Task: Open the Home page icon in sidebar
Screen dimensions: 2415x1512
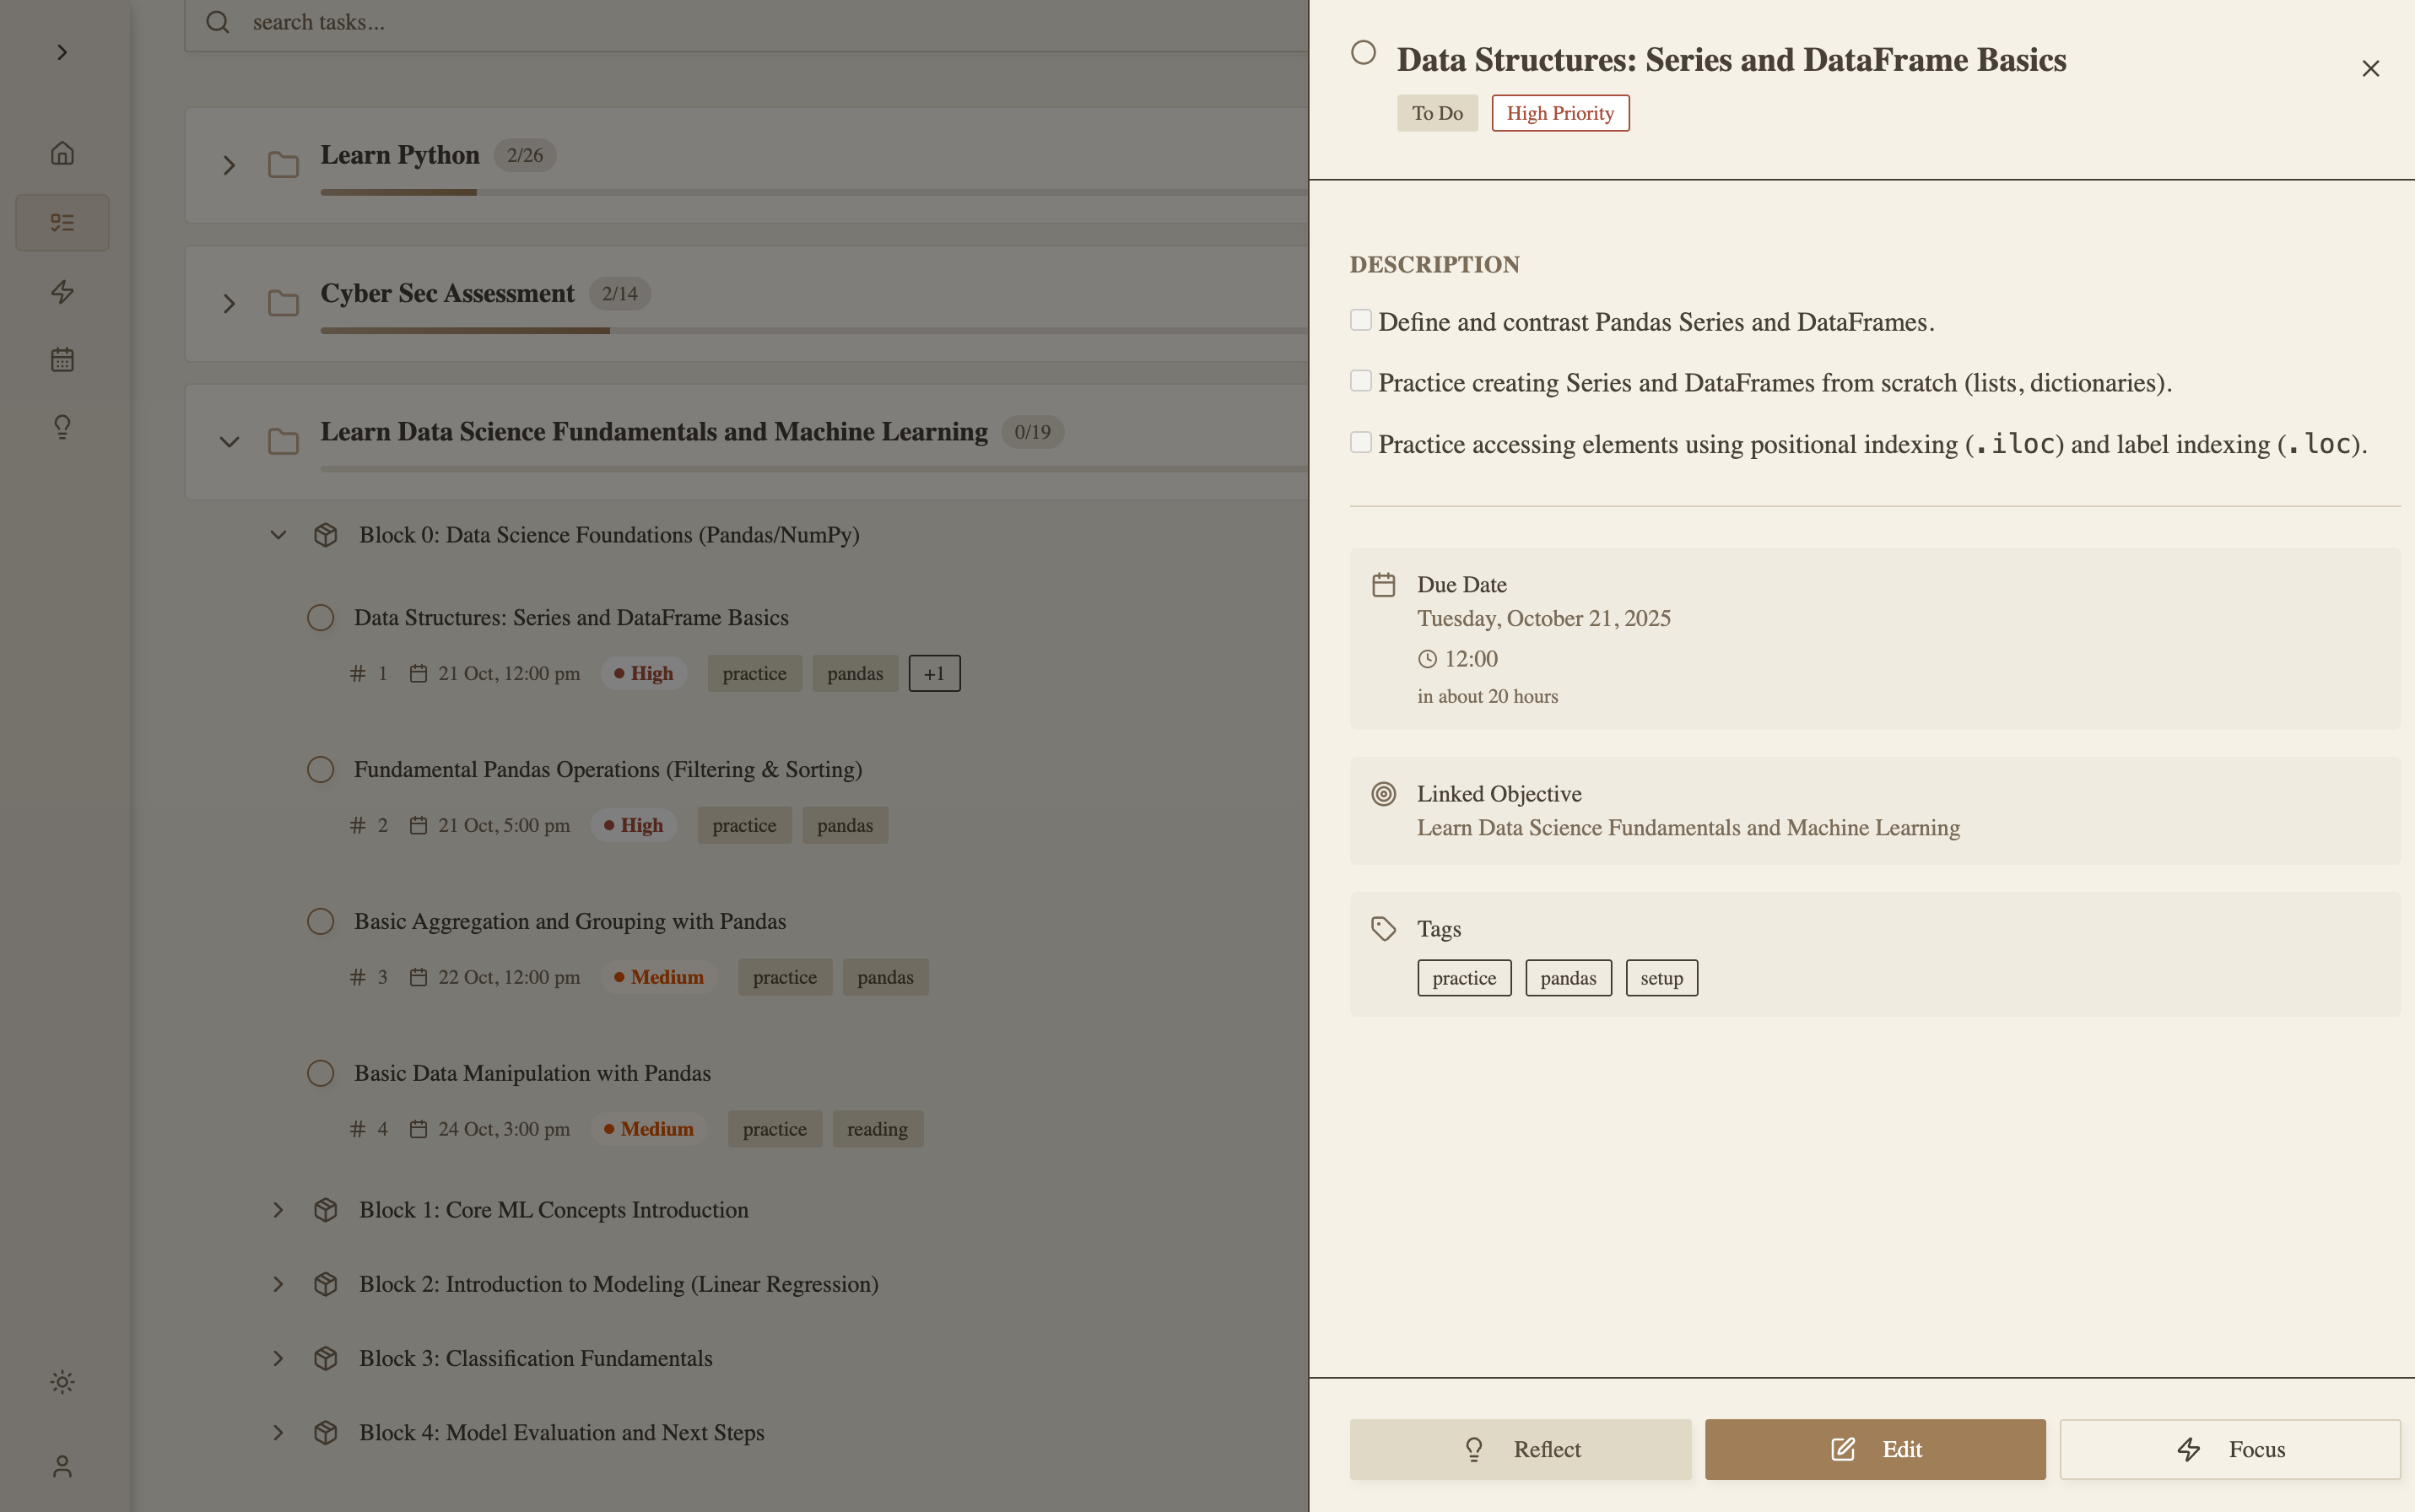Action: point(62,153)
